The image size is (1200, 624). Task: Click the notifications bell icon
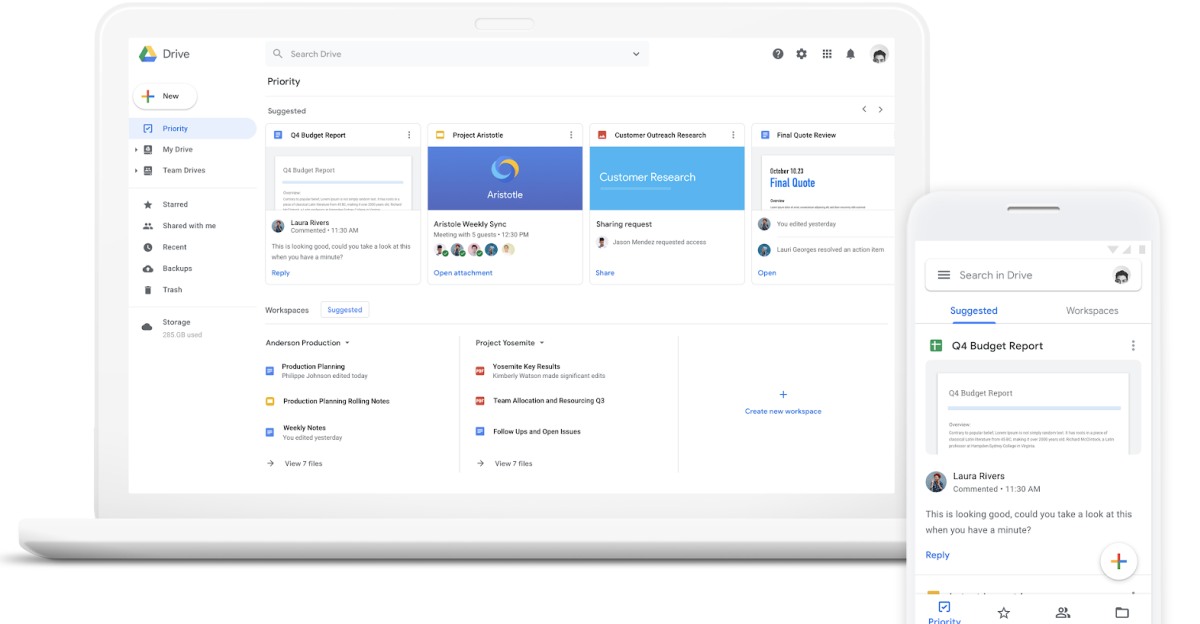pyautogui.click(x=851, y=54)
